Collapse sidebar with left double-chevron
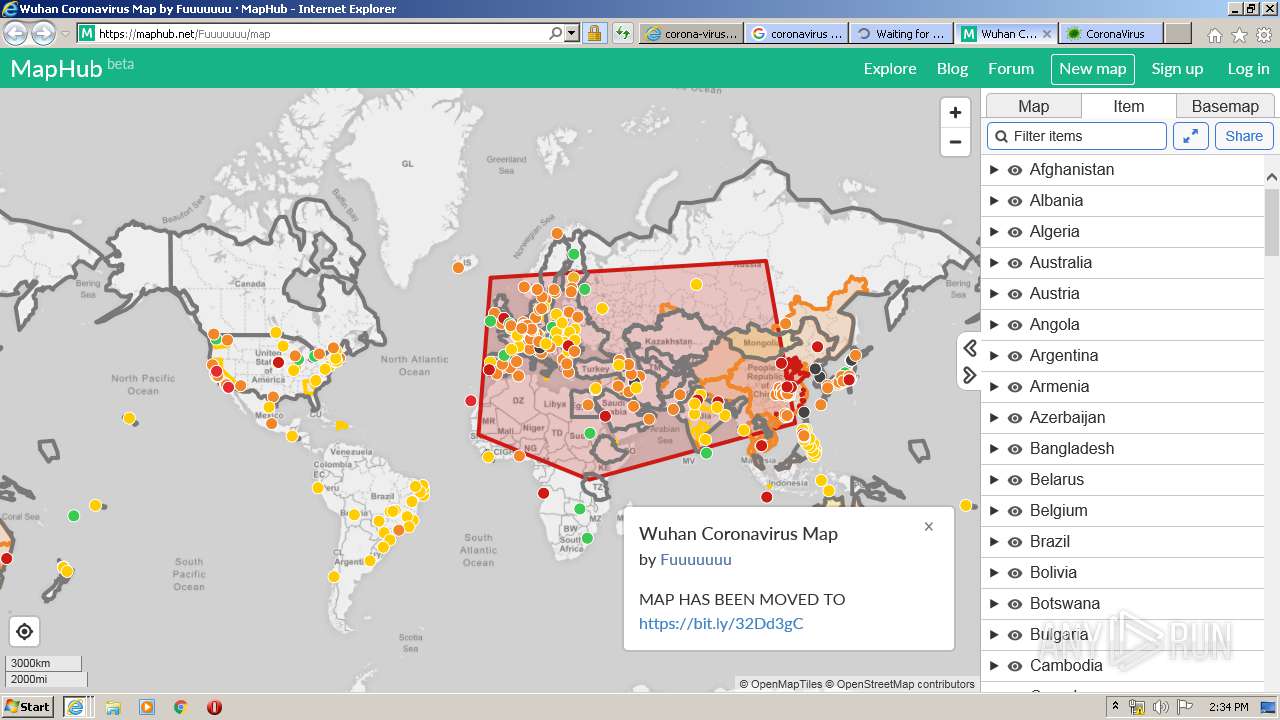The image size is (1280, 720). click(969, 348)
